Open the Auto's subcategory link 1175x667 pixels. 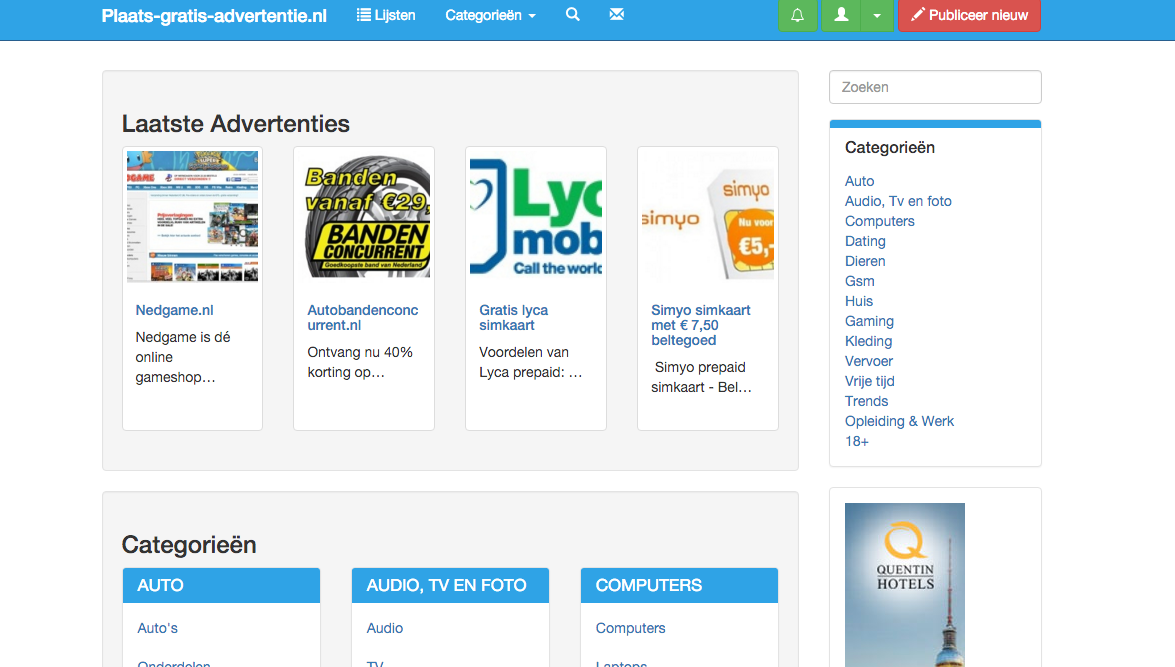coord(157,628)
